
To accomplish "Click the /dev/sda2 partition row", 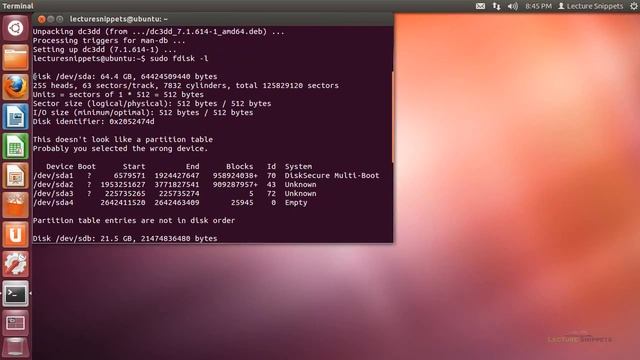I will (175, 184).
